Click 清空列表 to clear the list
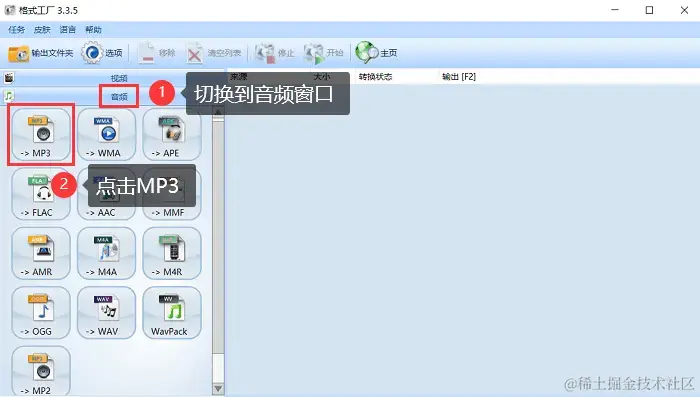700x397 pixels. tap(213, 53)
